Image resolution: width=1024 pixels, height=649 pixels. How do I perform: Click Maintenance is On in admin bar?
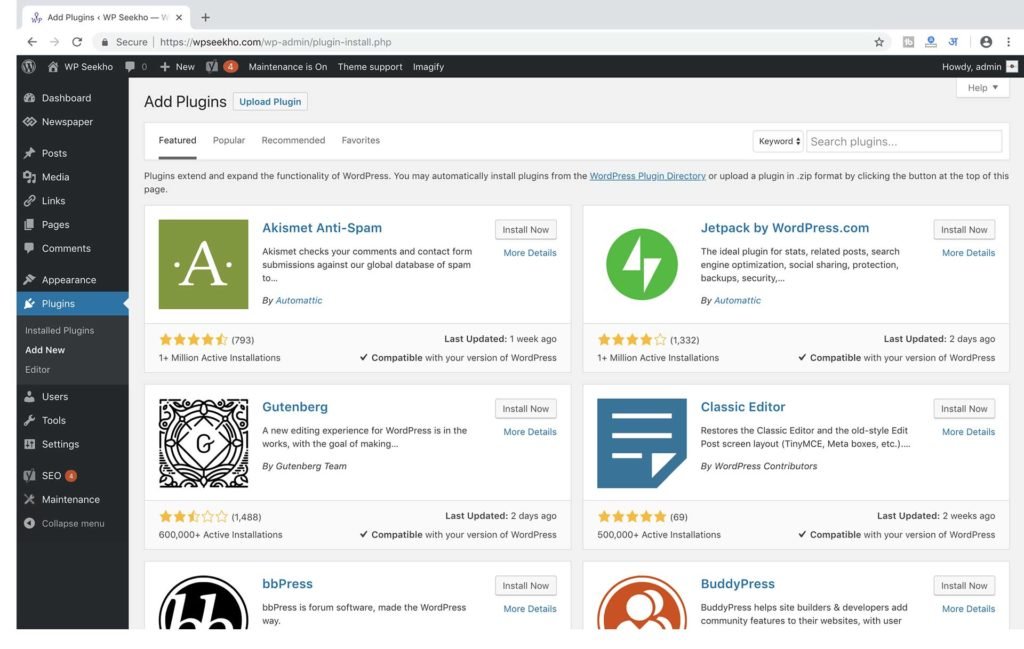coord(287,67)
